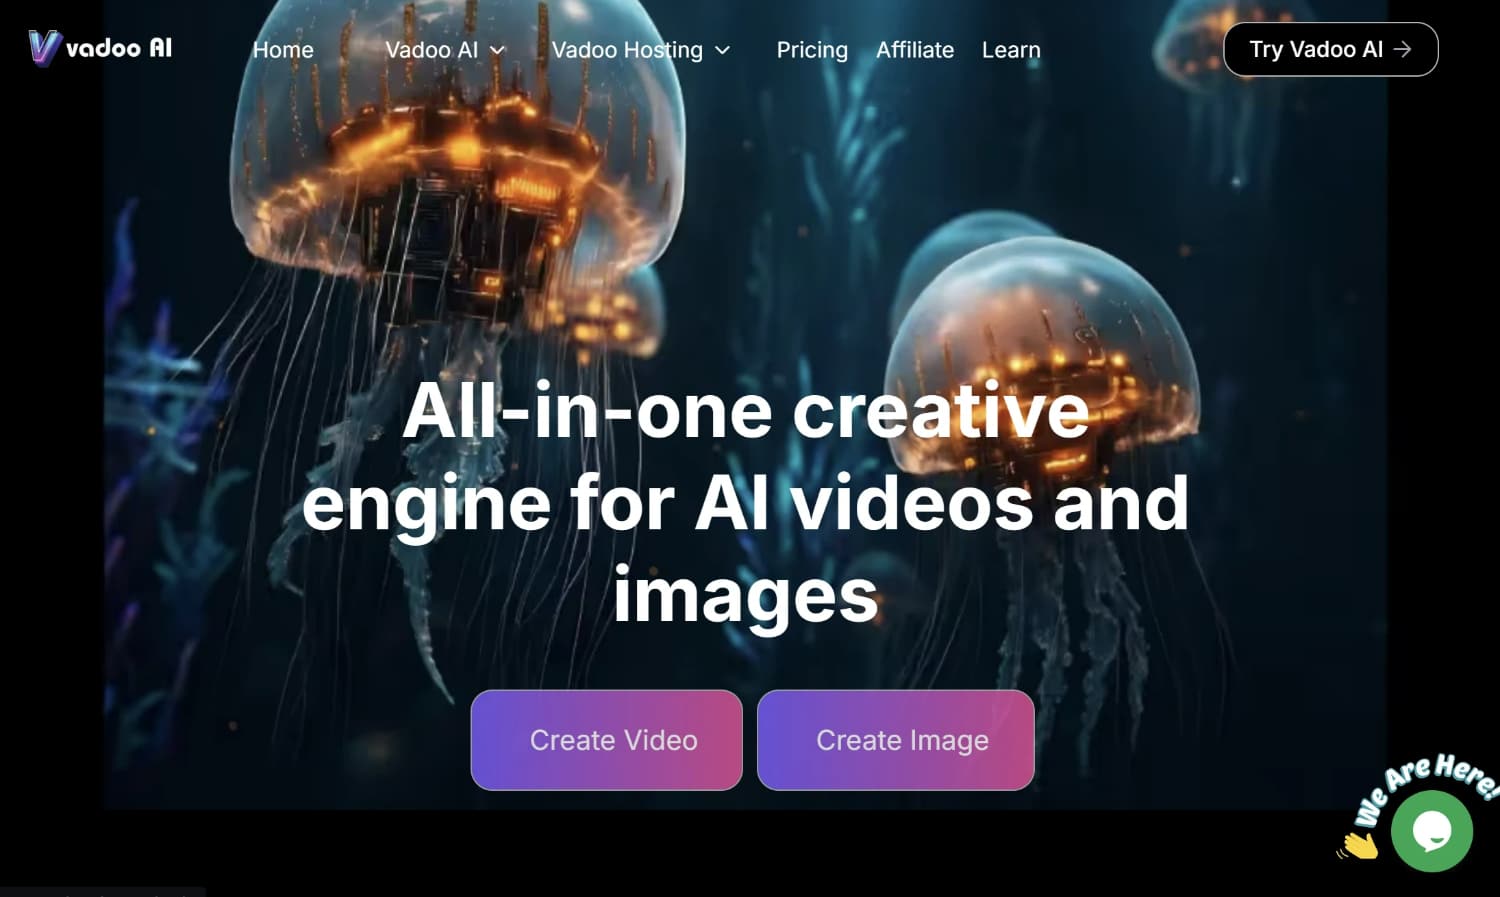Click the Try Vadoo AI button
This screenshot has width=1500, height=897.
tap(1331, 49)
